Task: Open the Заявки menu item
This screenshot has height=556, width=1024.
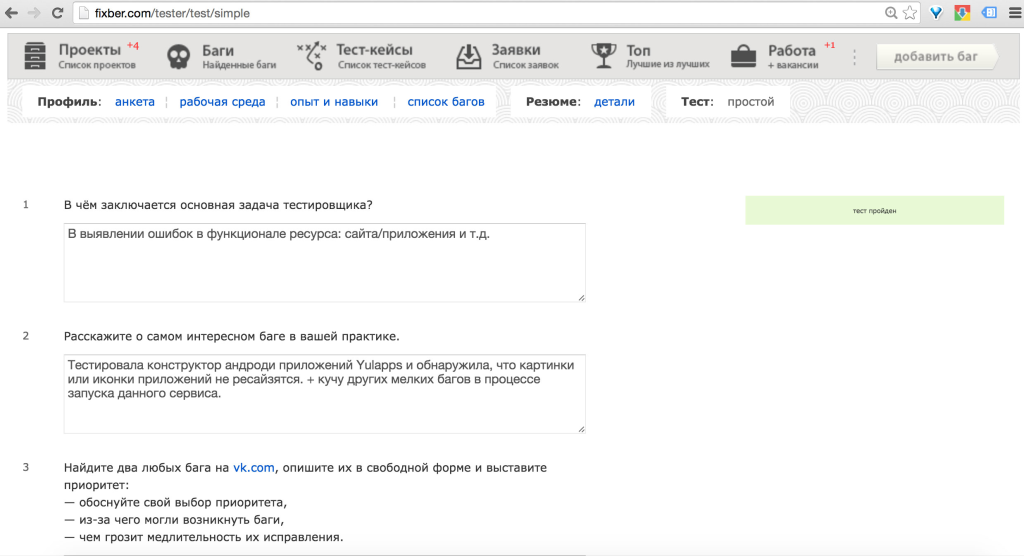Action: point(516,50)
